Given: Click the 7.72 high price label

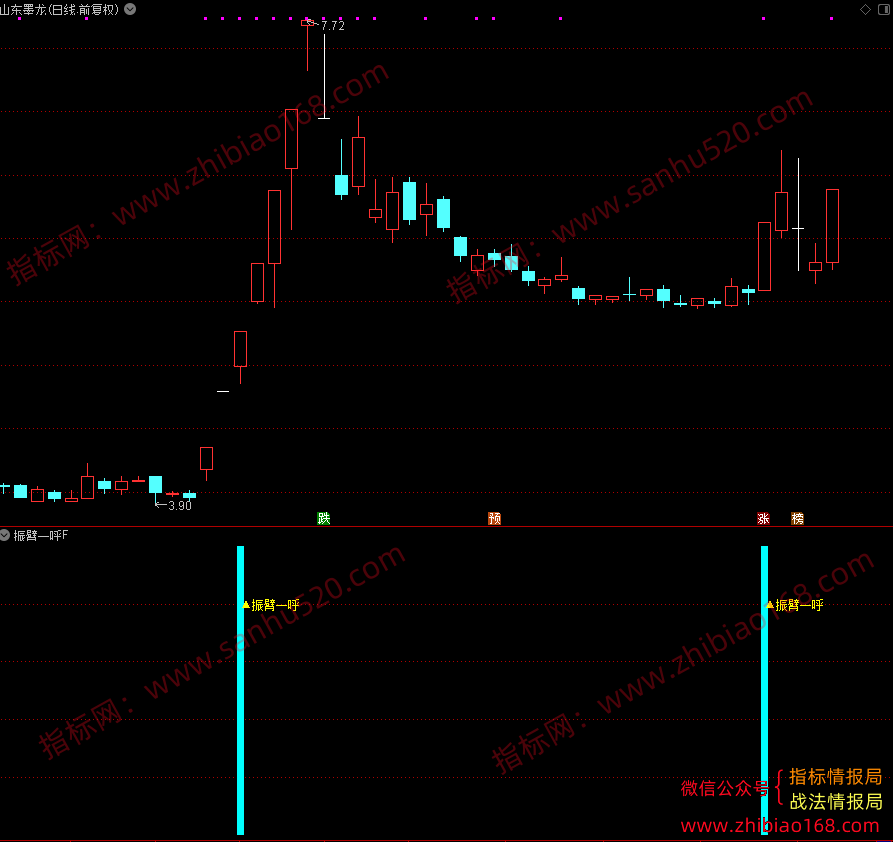Looking at the screenshot, I should tap(333, 26).
